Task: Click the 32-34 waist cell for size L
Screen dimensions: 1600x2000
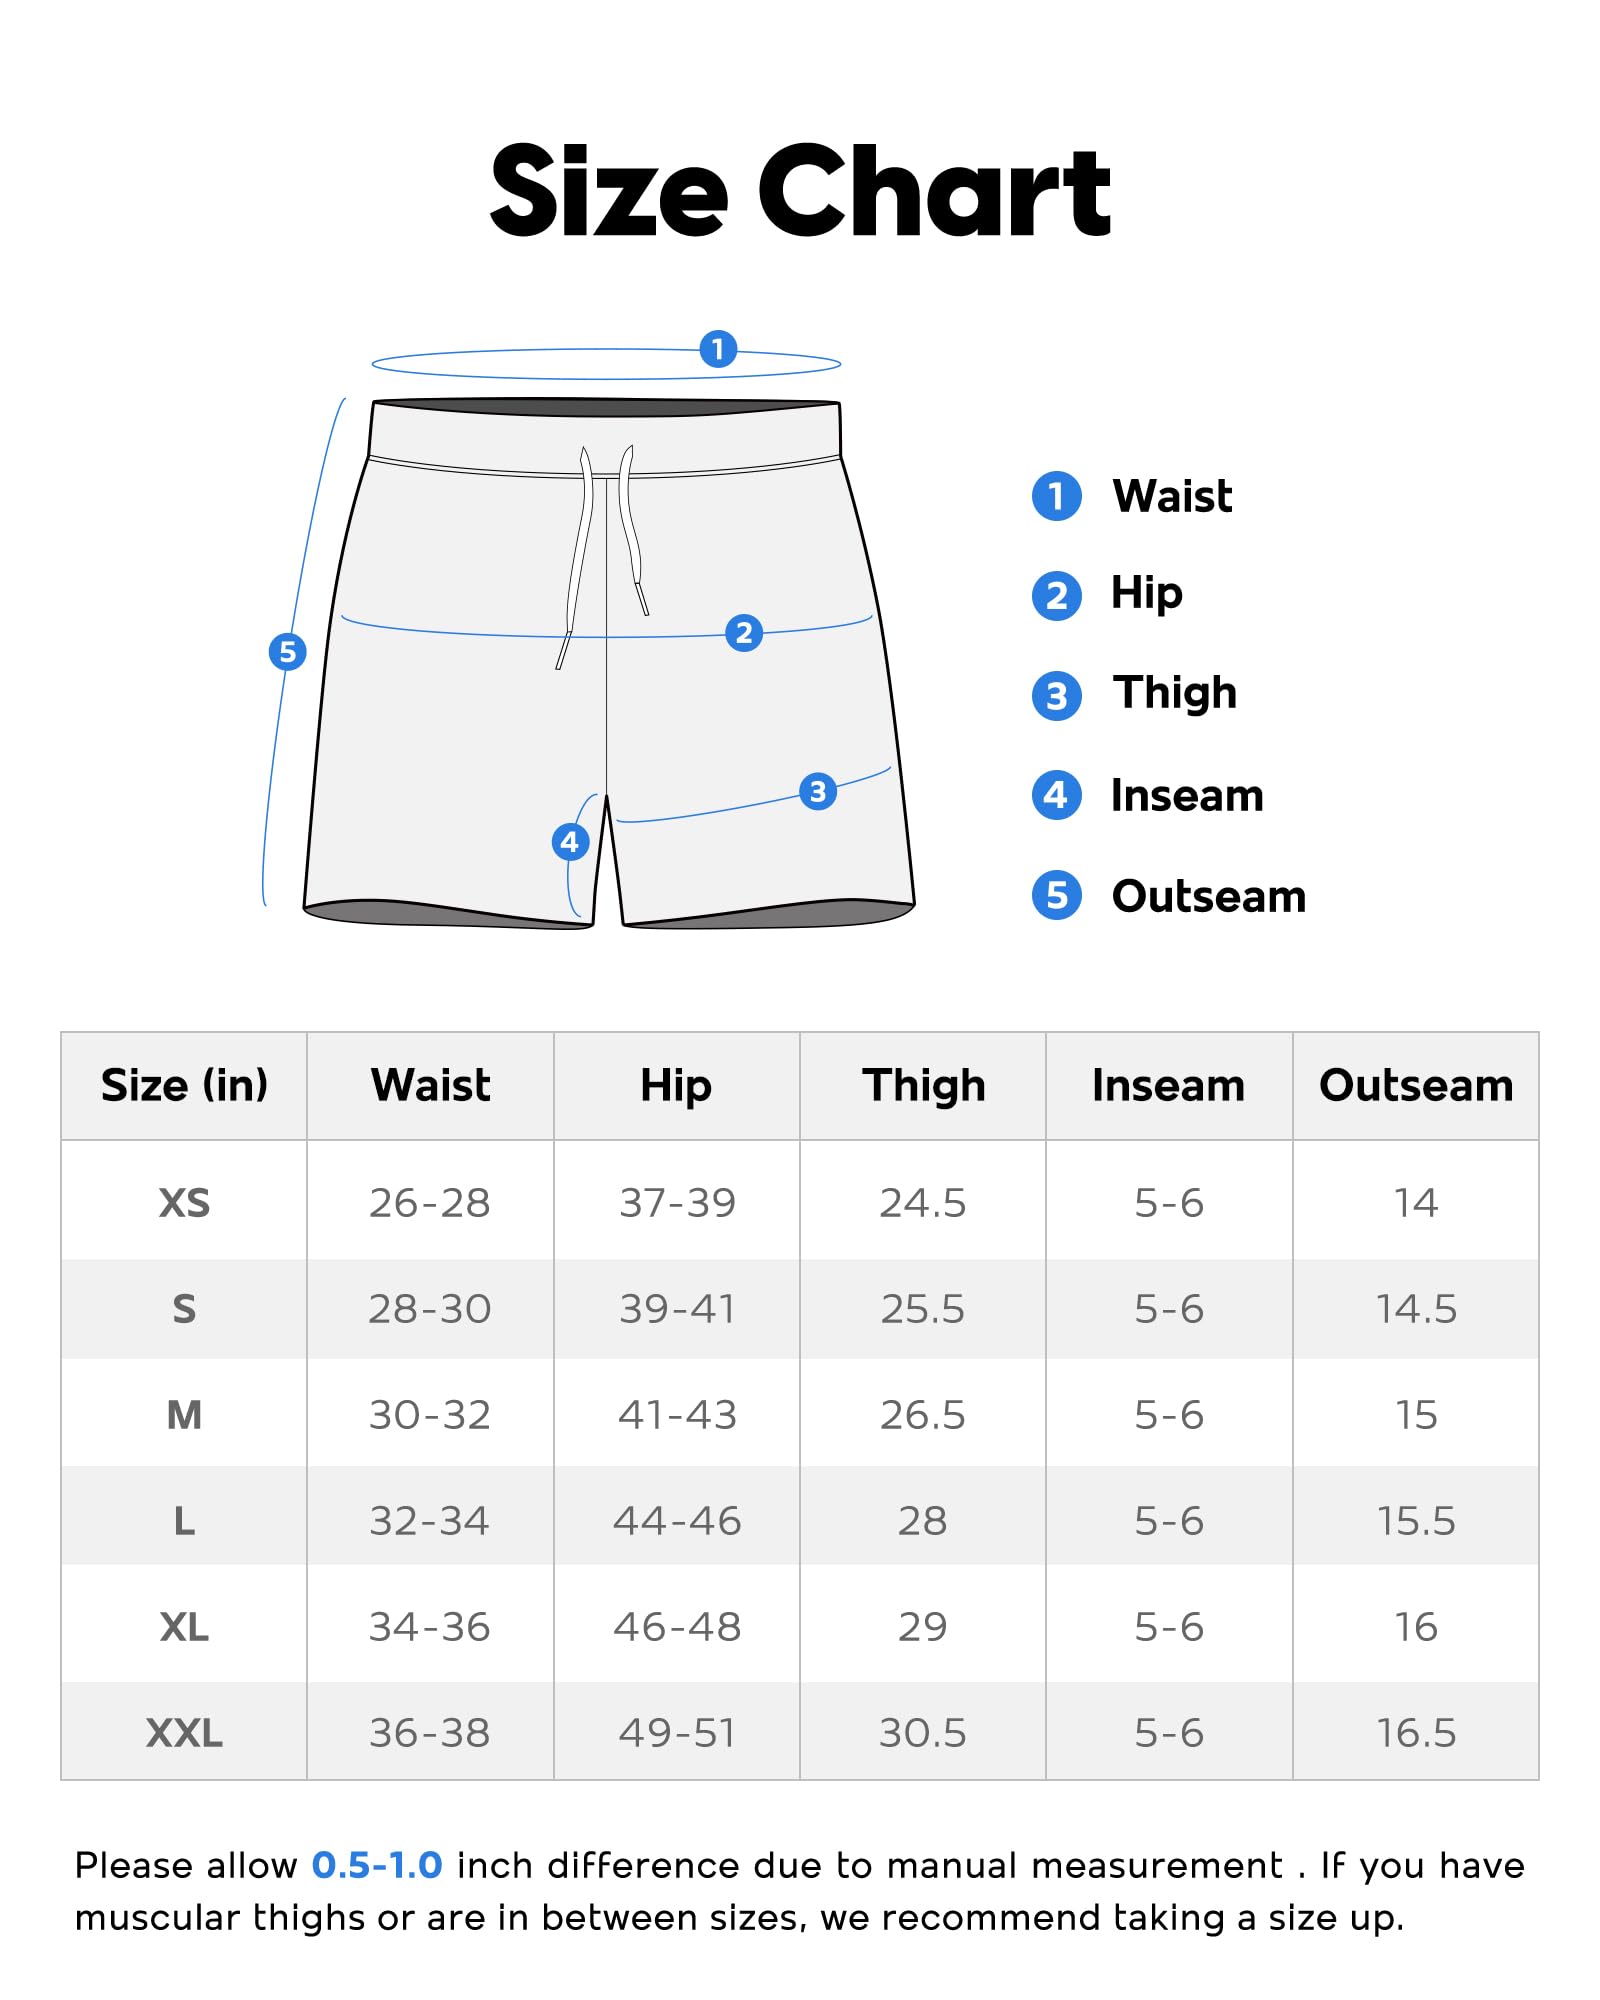Action: click(x=430, y=1521)
